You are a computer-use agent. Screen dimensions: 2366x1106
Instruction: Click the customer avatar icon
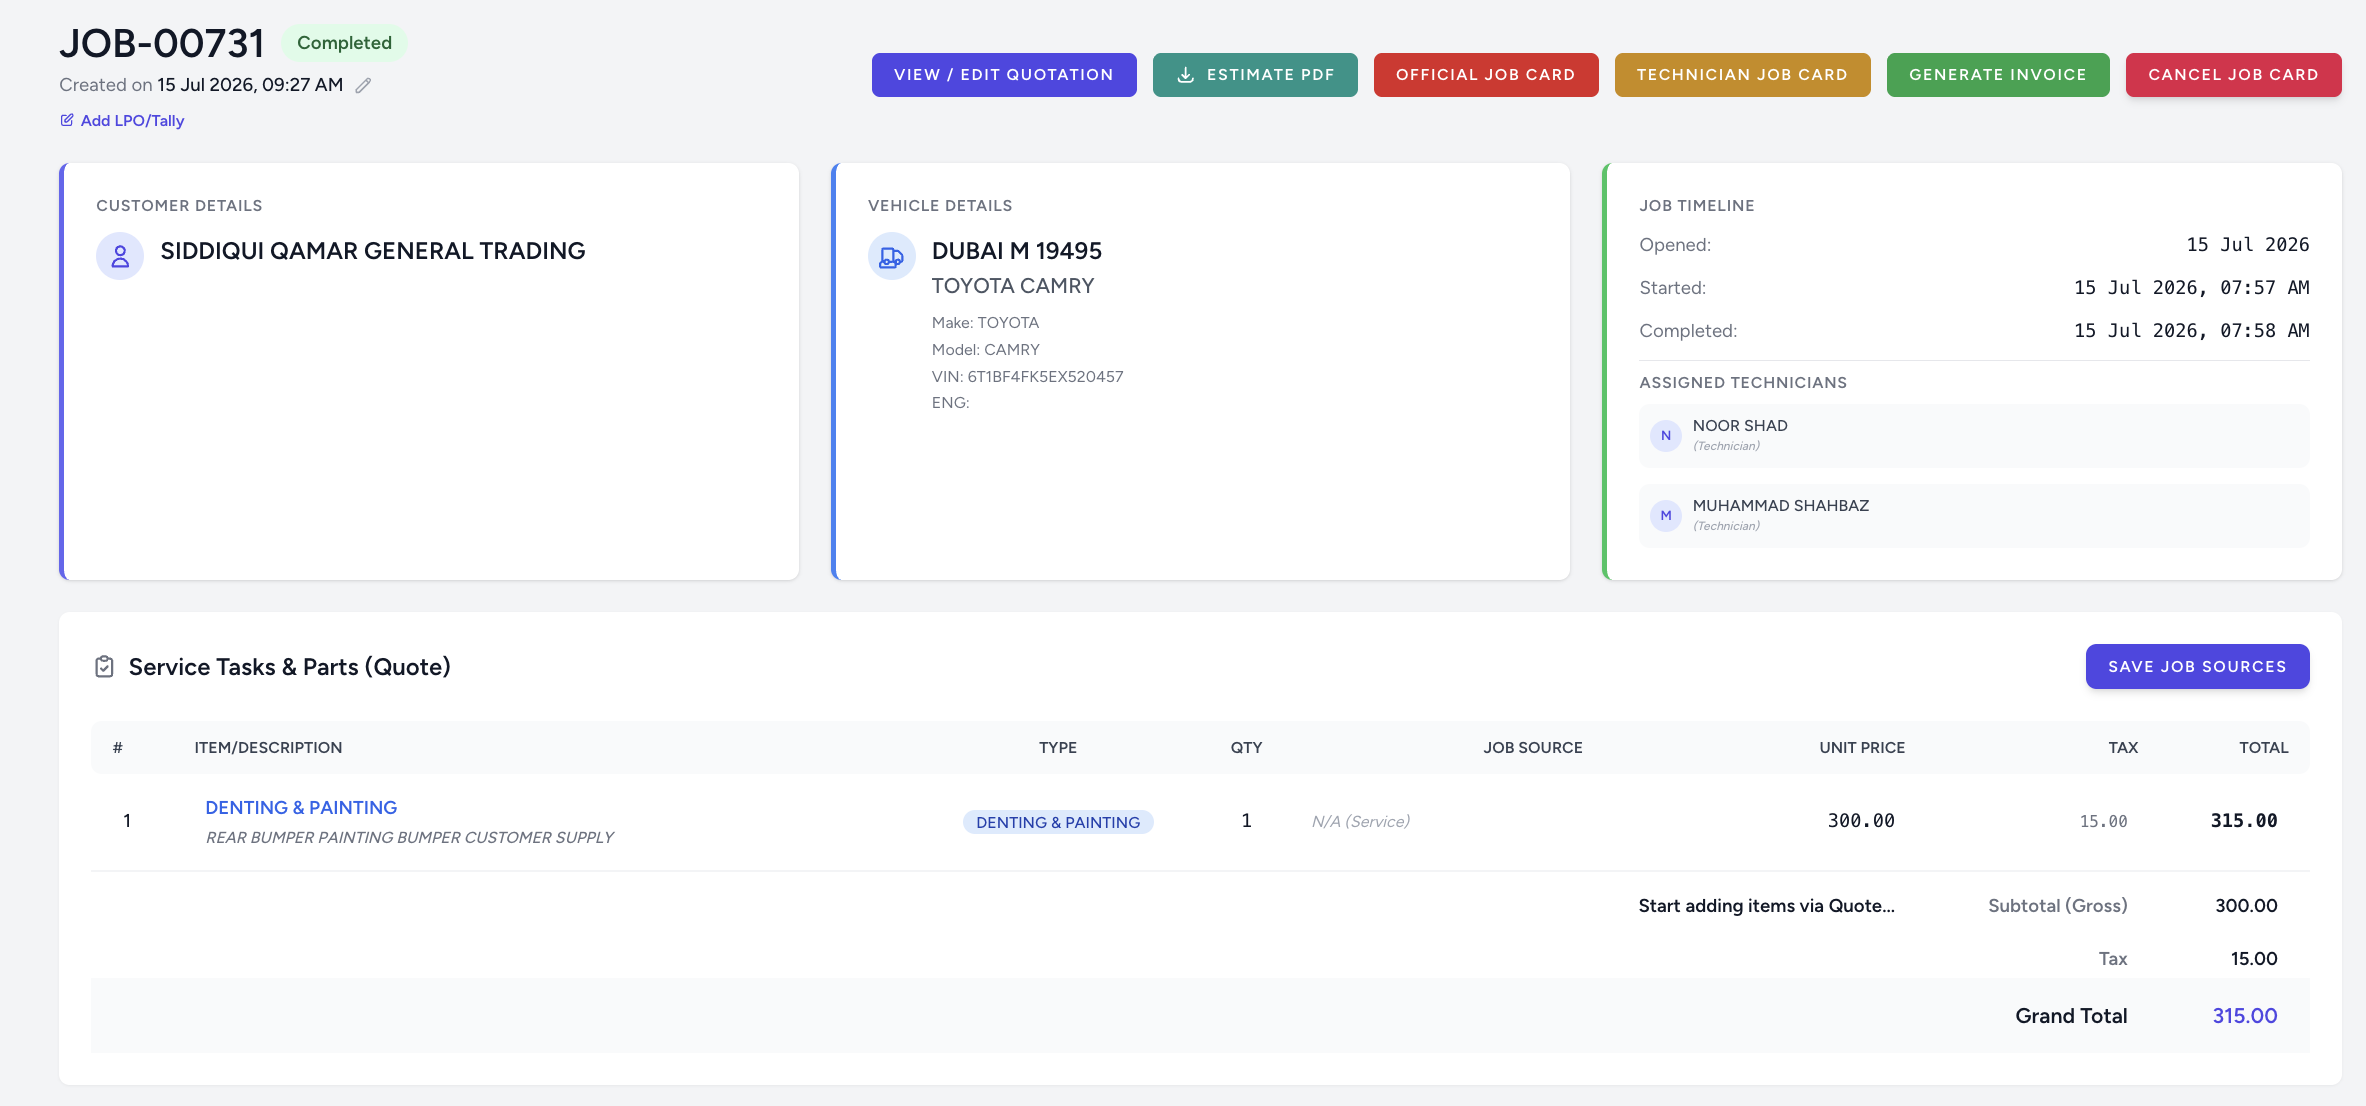tap(120, 256)
